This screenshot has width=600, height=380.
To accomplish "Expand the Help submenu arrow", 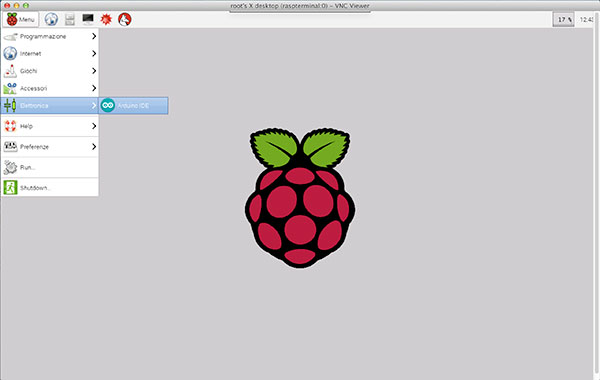I will click(x=94, y=126).
